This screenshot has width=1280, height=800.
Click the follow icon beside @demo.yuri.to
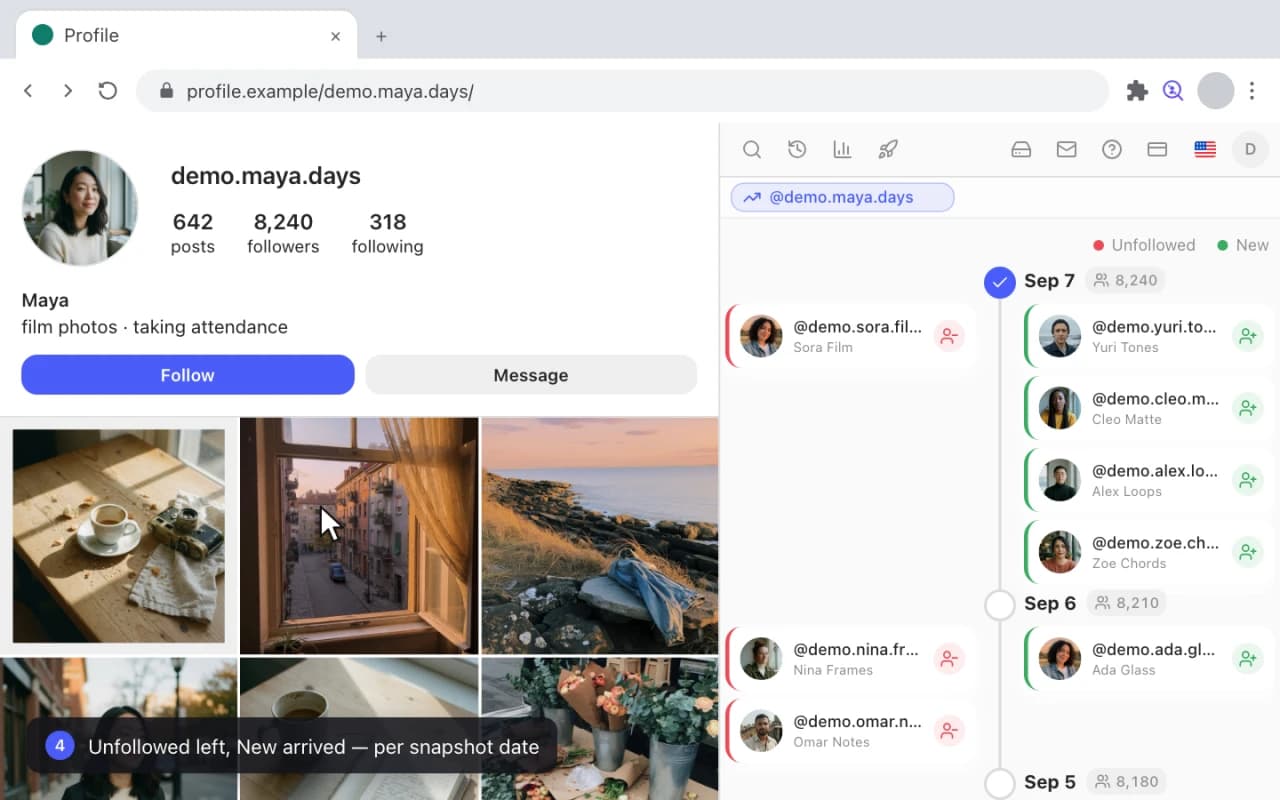(1247, 336)
